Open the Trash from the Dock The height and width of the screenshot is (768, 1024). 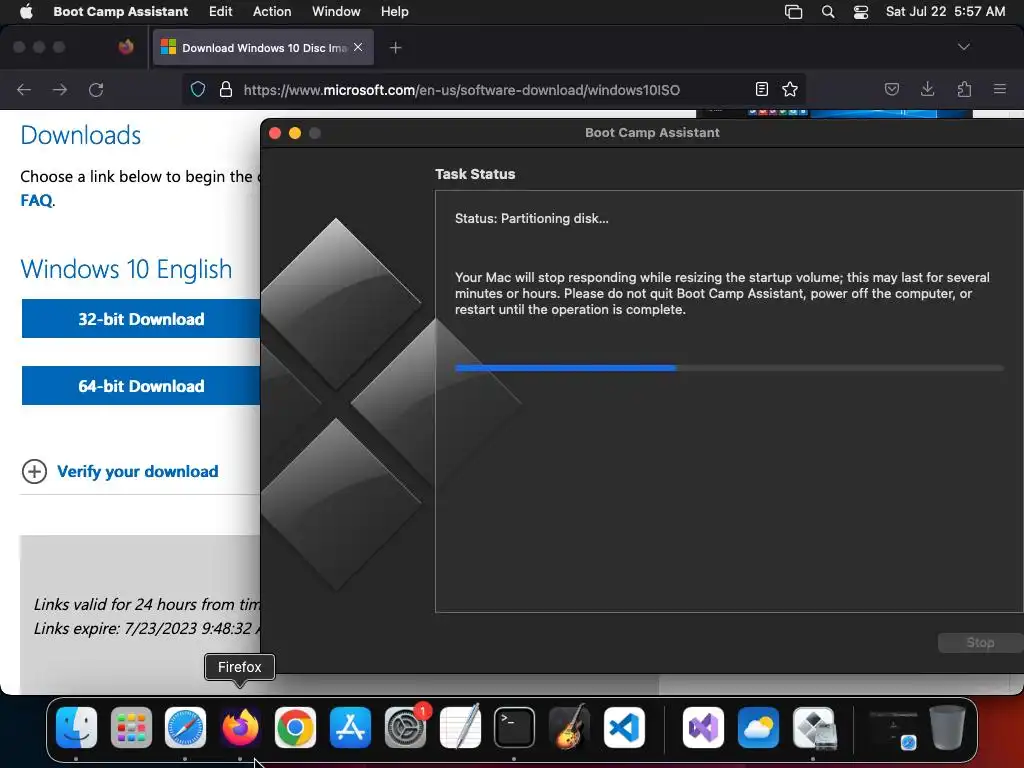coord(947,728)
